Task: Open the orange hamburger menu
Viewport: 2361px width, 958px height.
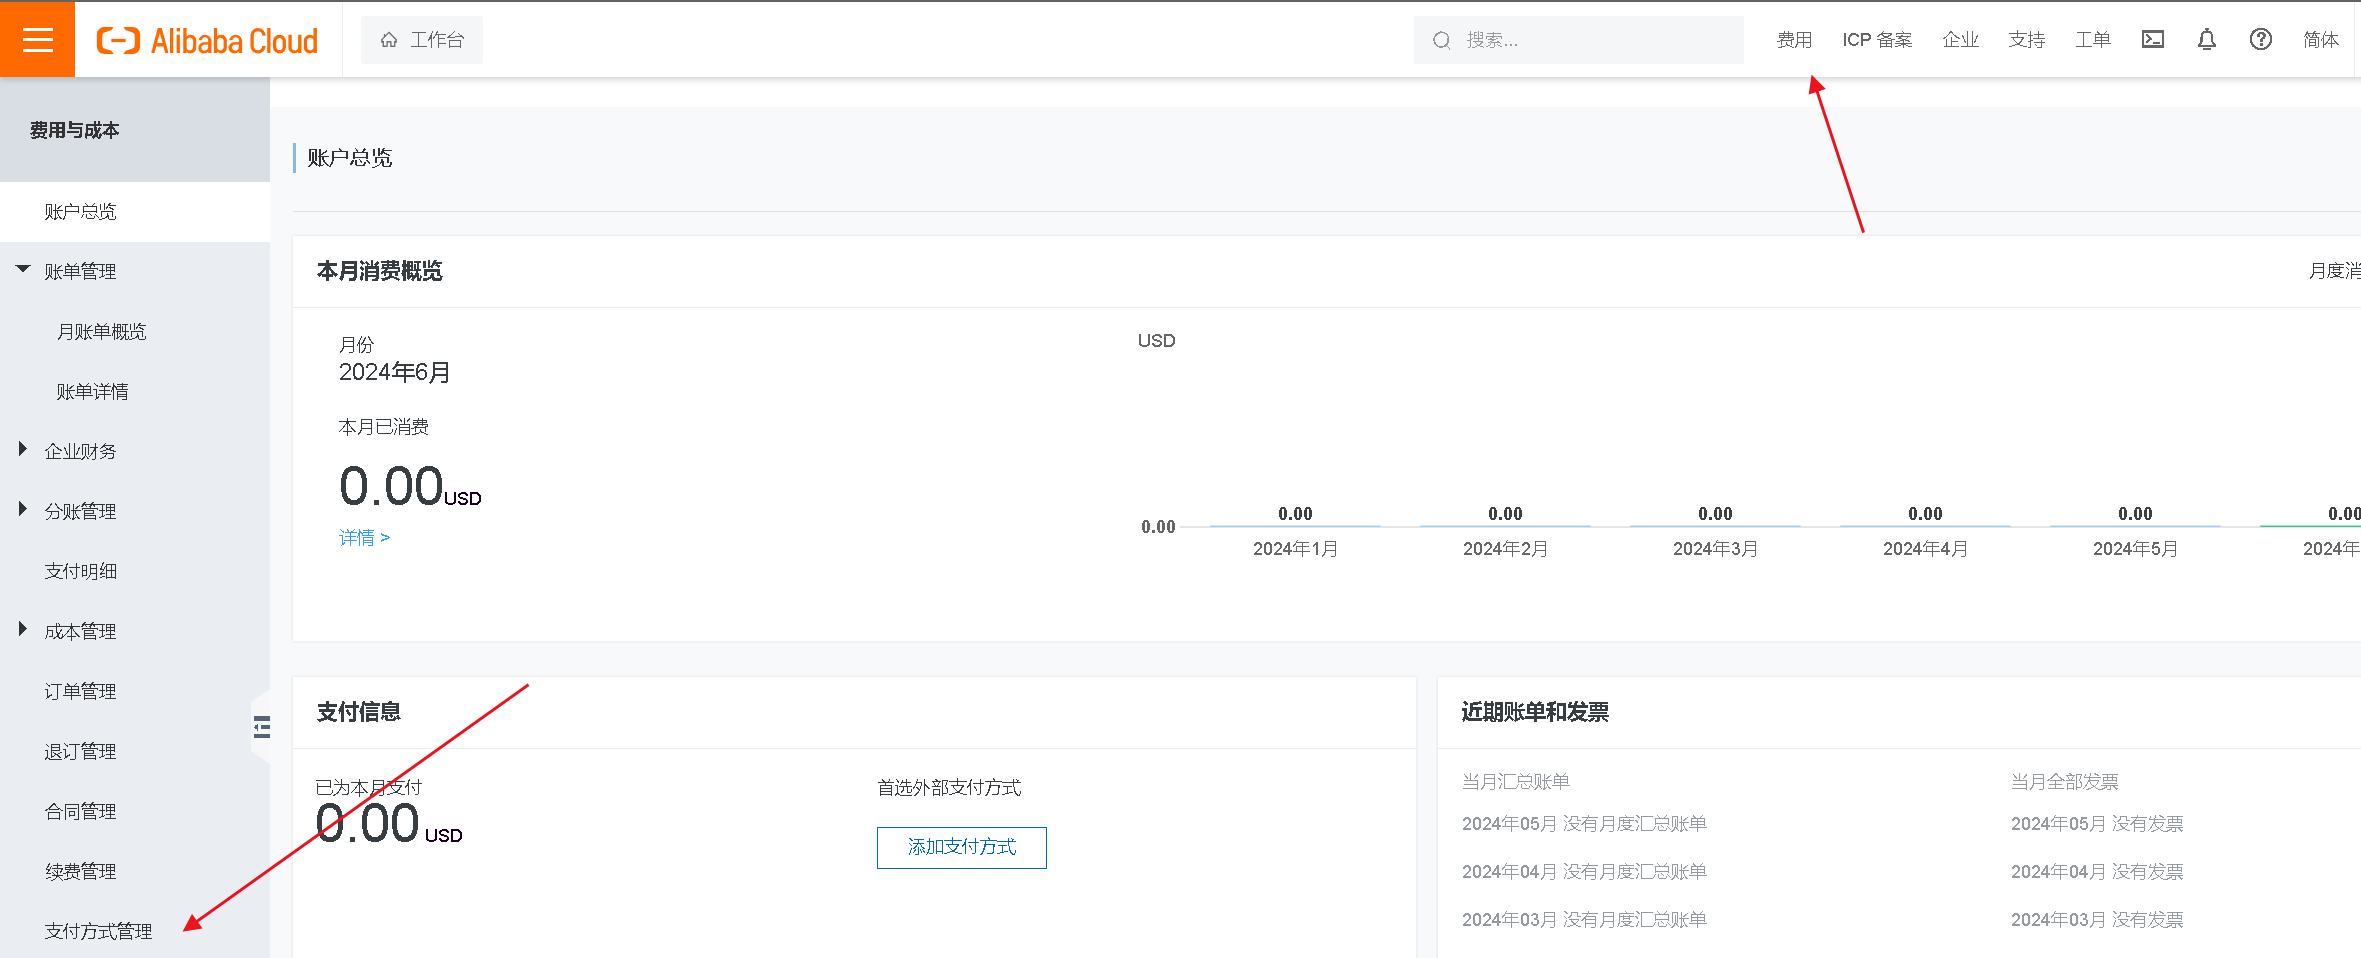Action: [37, 40]
